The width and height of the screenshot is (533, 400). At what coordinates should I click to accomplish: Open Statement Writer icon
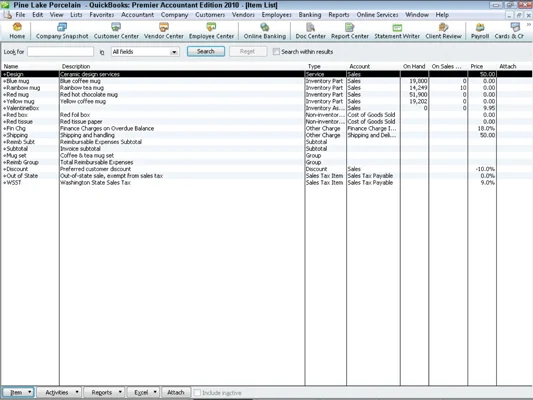(x=397, y=31)
